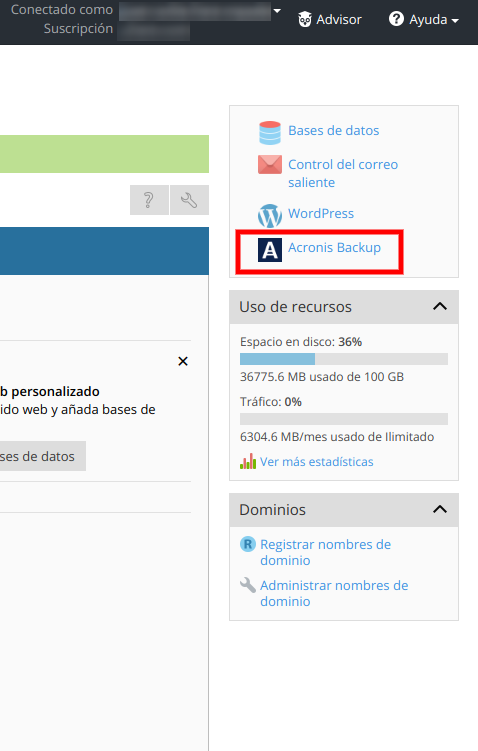Dismiss the personalizado notice with X

click(182, 361)
